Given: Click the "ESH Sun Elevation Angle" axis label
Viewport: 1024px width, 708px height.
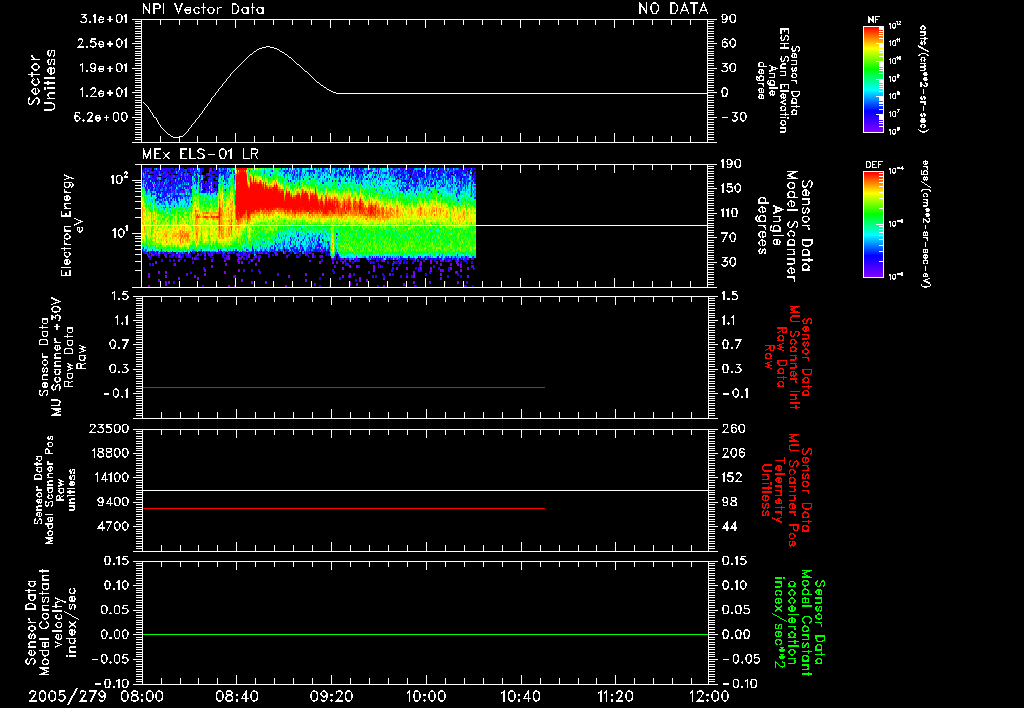Looking at the screenshot, I should coord(777,80).
